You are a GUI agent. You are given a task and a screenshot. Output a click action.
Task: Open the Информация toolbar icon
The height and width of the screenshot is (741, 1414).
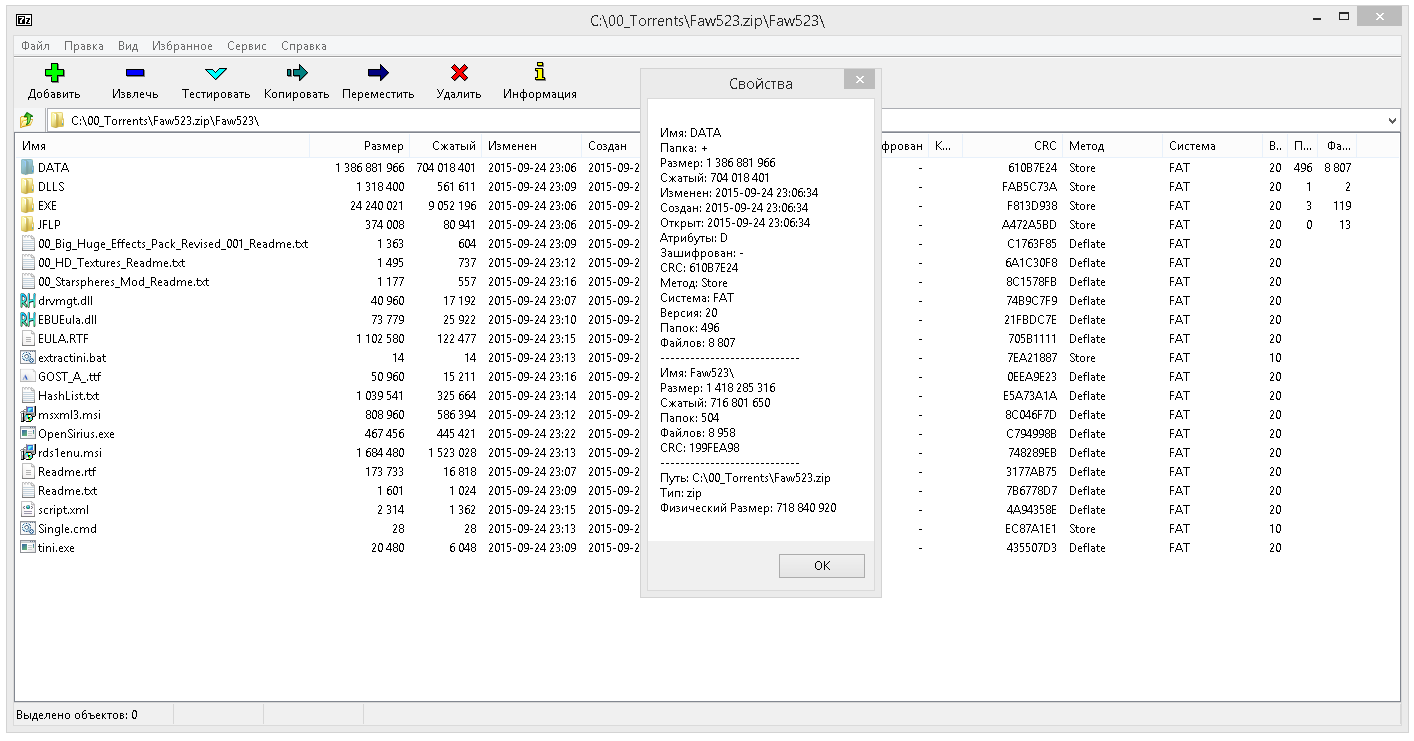[540, 72]
